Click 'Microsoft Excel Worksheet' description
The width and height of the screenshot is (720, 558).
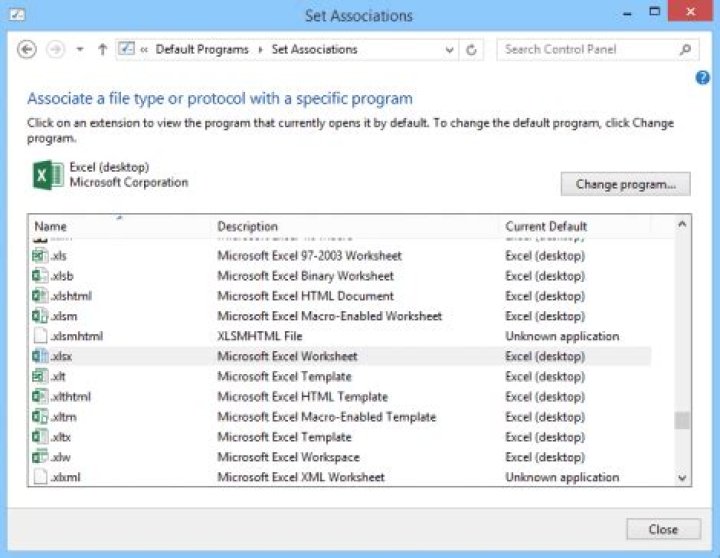tap(287, 356)
